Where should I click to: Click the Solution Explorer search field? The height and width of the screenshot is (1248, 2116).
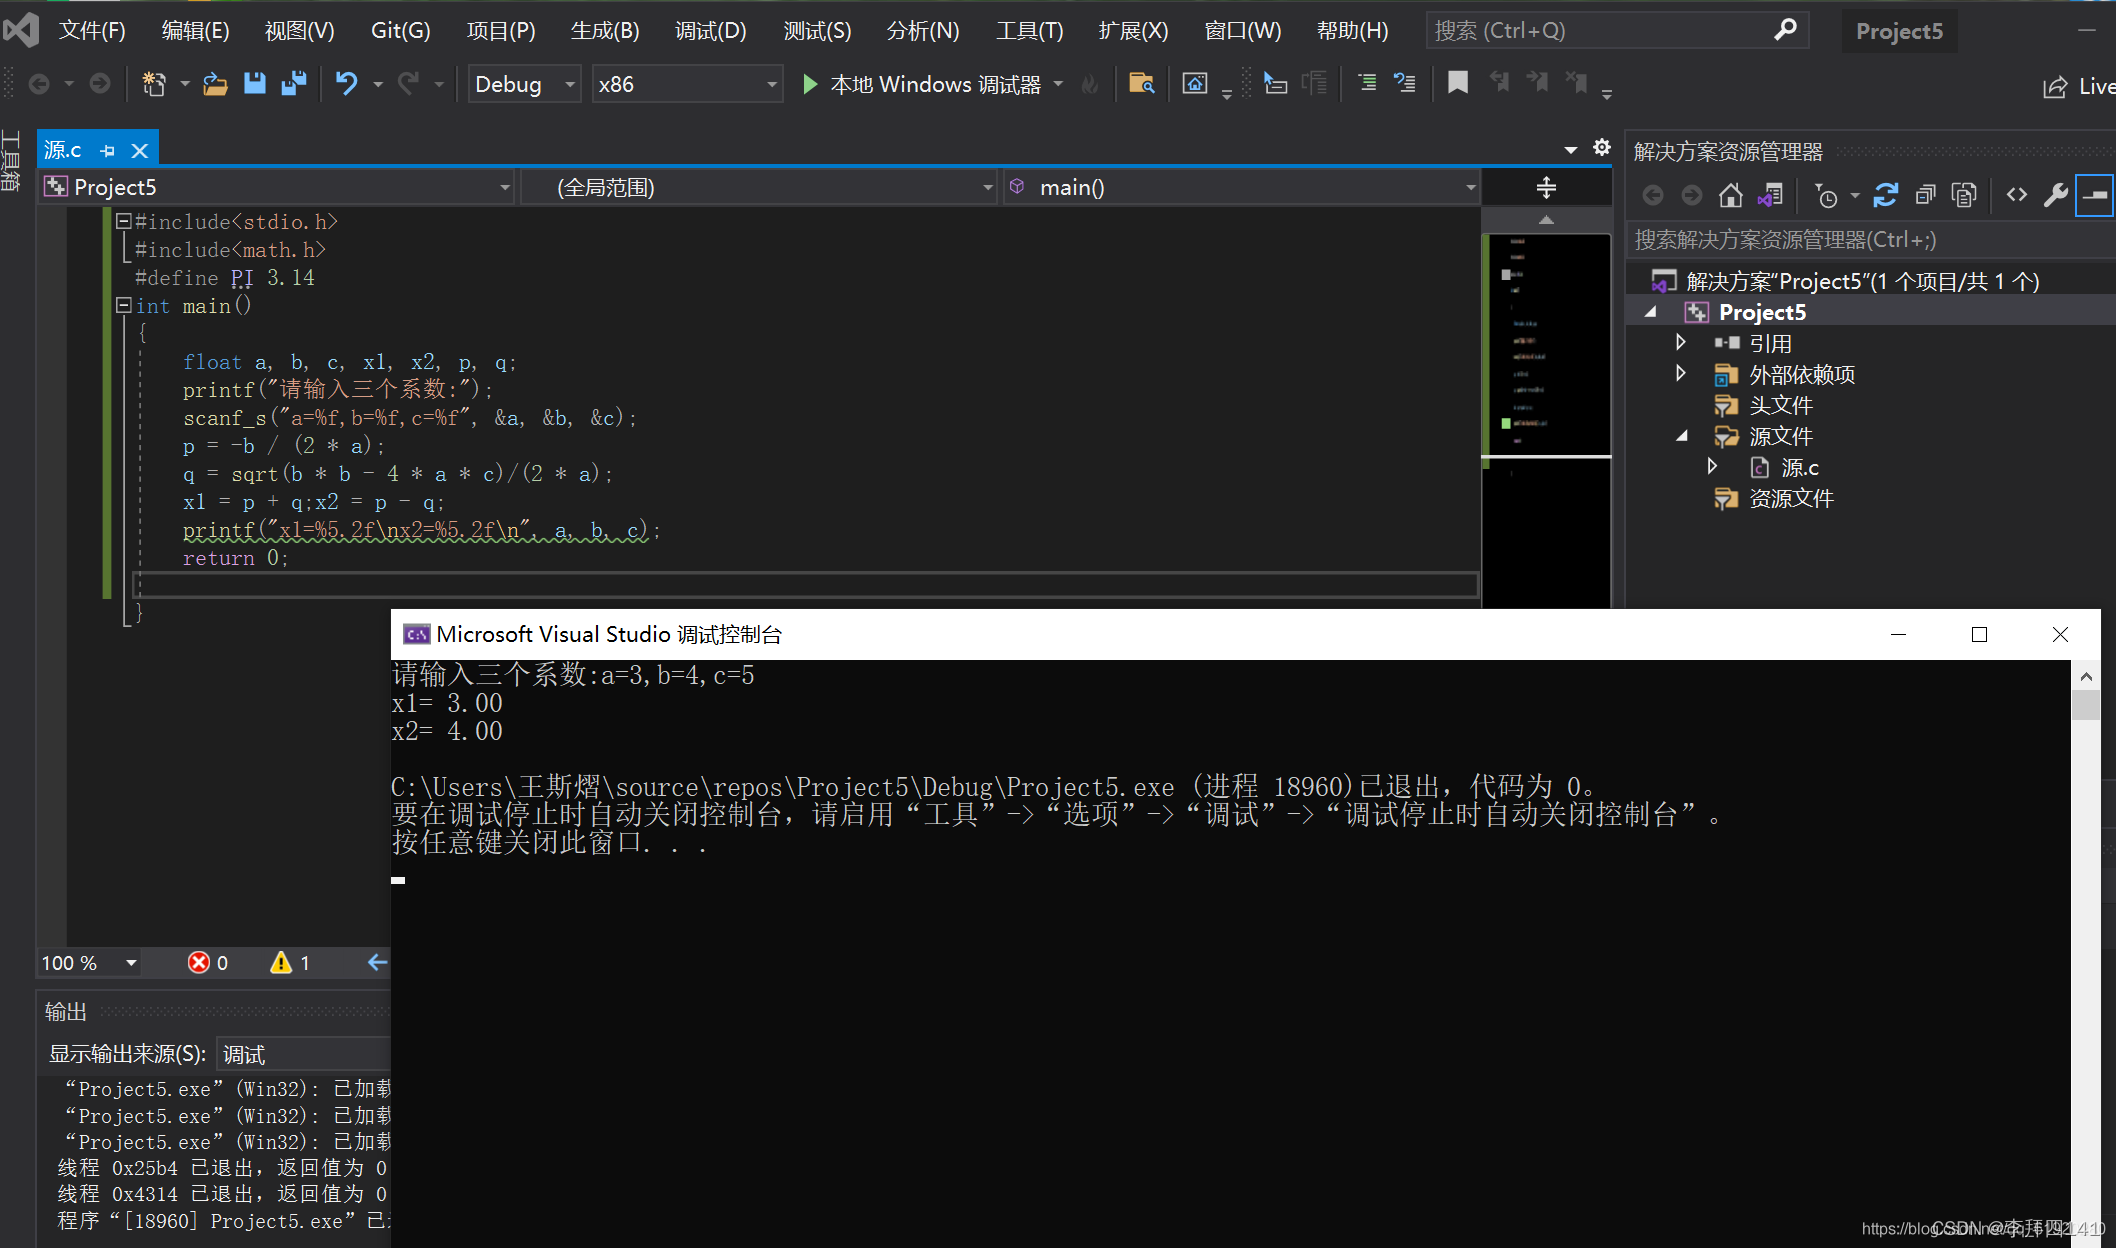[1870, 240]
